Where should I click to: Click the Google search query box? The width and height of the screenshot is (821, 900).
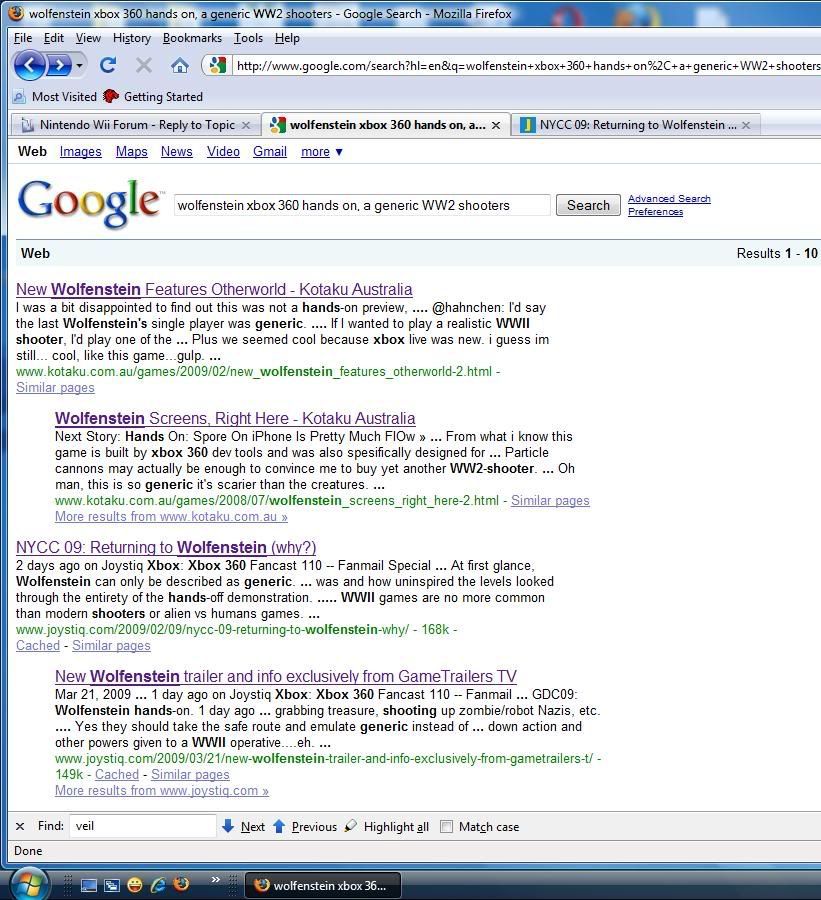point(362,205)
